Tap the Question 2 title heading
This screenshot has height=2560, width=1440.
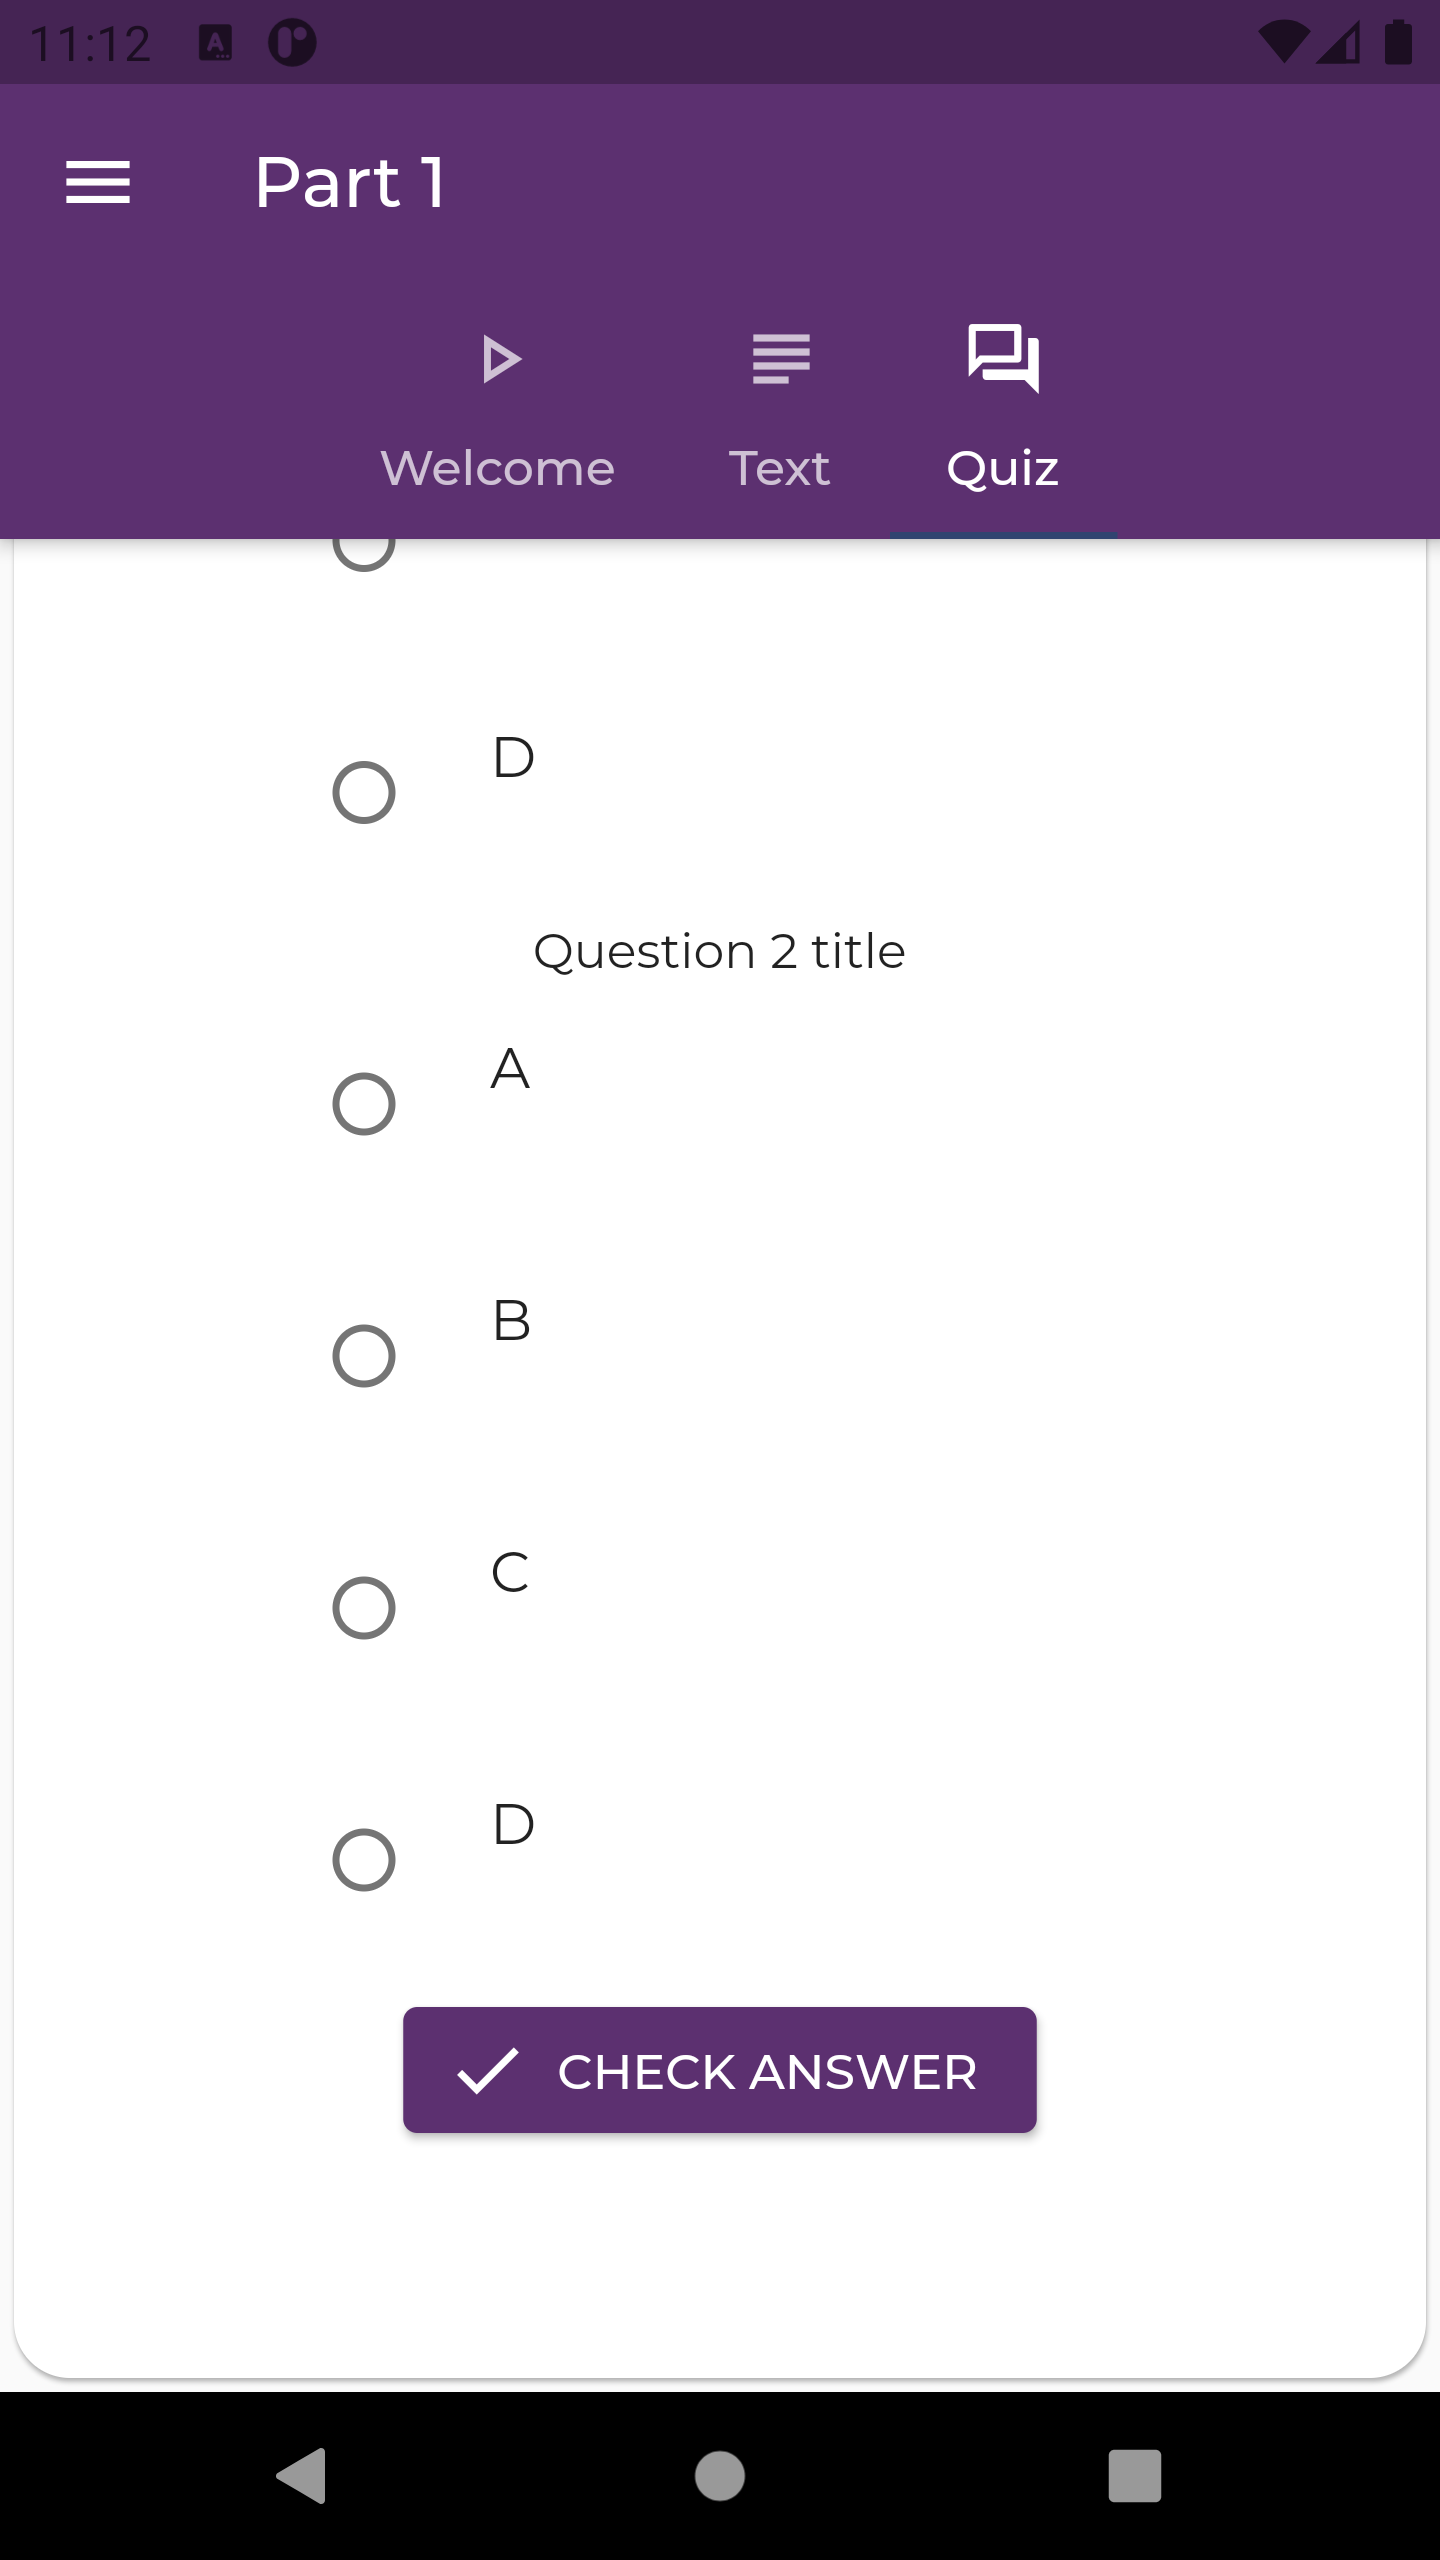[x=720, y=951]
